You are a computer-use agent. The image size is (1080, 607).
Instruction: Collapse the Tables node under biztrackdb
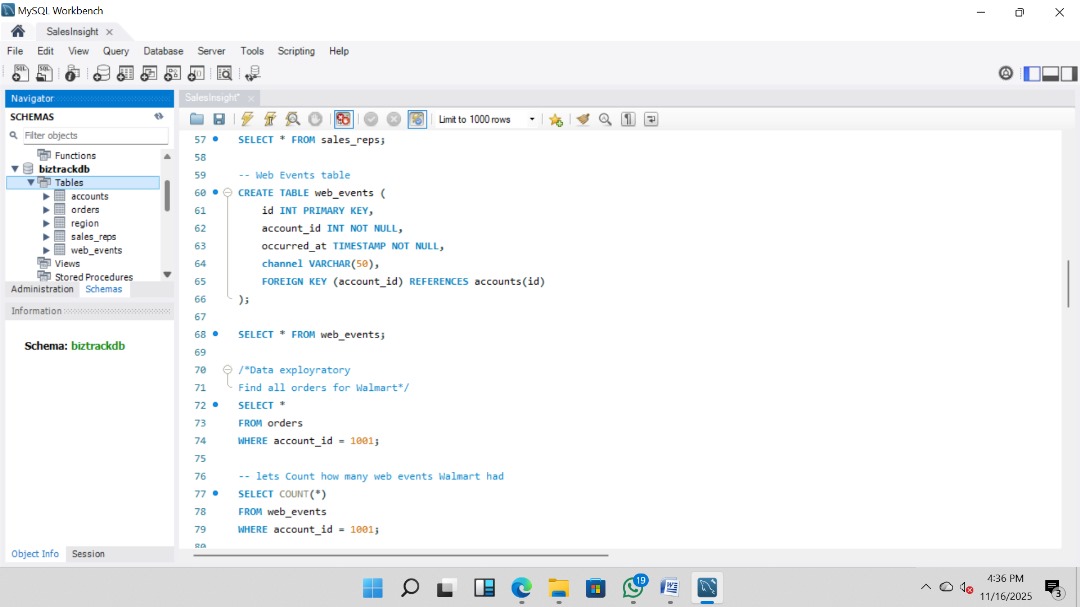[x=31, y=182]
